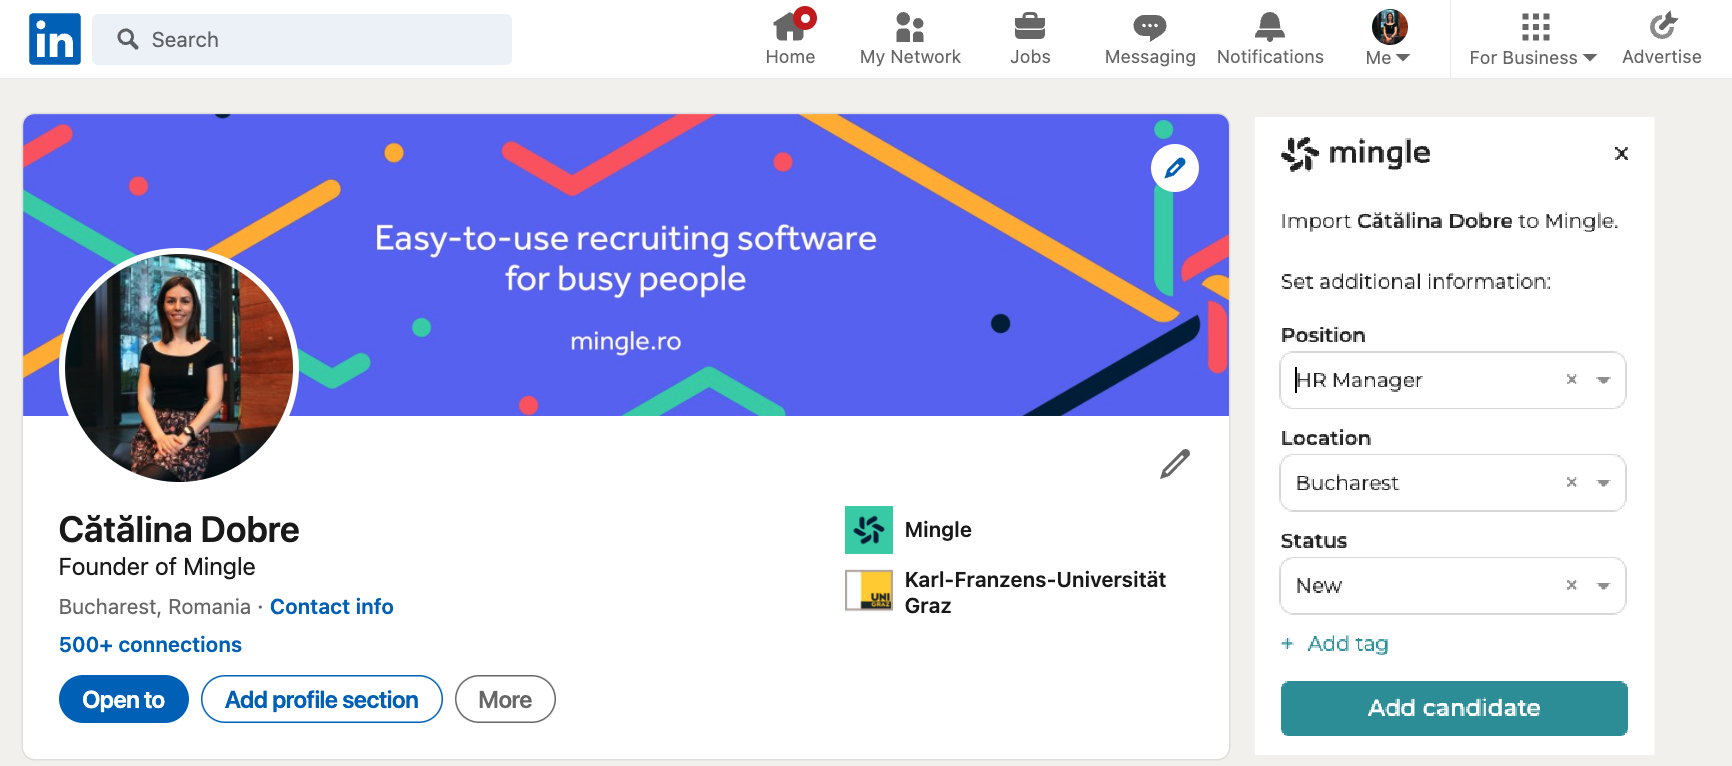Viewport: 1732px width, 766px height.
Task: Click the Mingle company logo icon
Action: pyautogui.click(x=869, y=530)
